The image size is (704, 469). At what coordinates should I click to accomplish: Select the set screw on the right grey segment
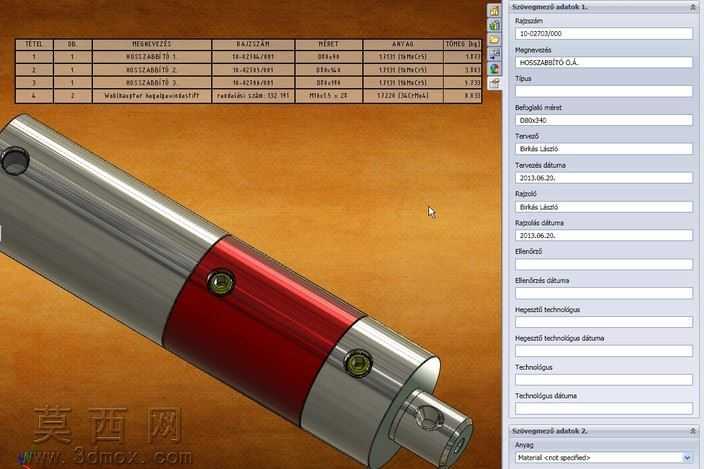pyautogui.click(x=358, y=363)
